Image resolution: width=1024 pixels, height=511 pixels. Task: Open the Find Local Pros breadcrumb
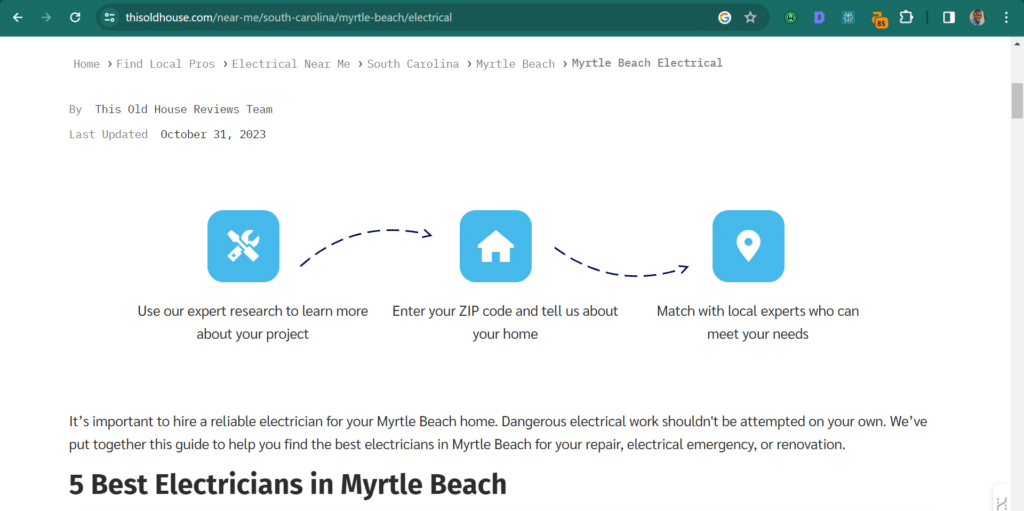coord(166,64)
